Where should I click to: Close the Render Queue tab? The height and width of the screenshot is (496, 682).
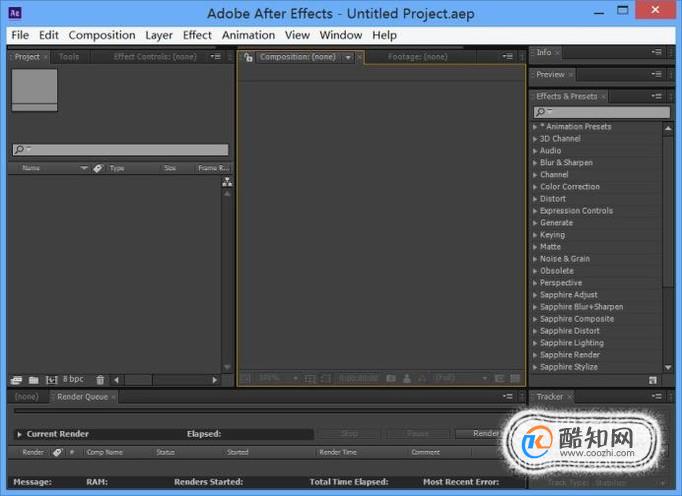[x=113, y=397]
